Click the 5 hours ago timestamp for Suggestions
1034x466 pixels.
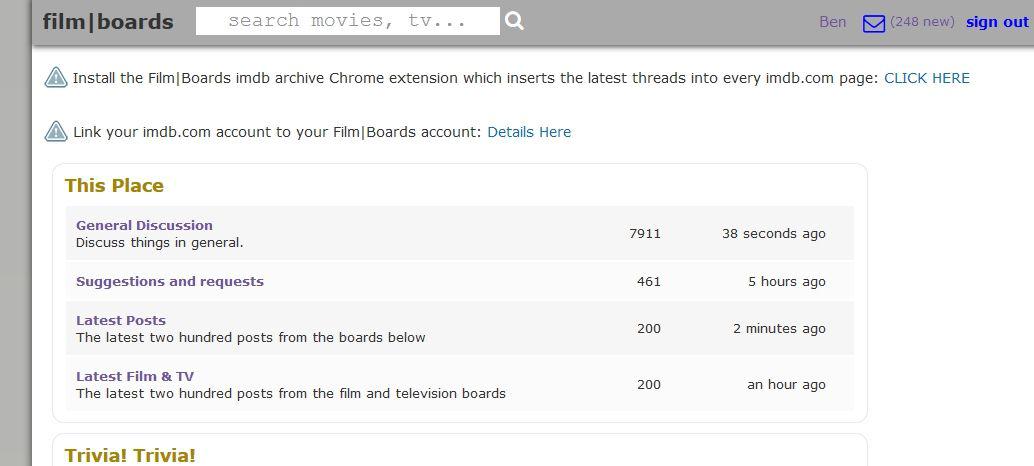786,281
